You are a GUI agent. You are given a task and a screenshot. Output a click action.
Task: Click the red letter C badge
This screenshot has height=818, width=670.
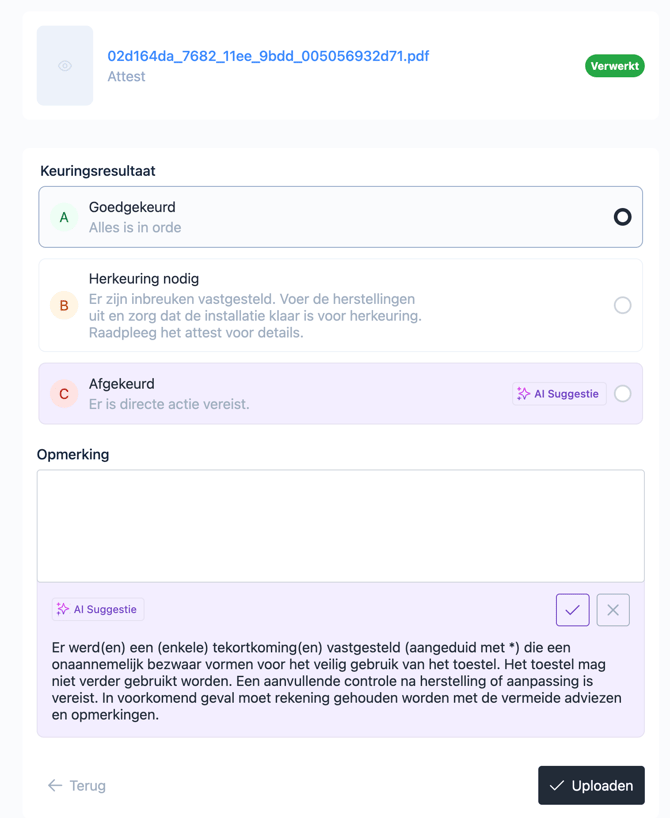[x=64, y=394]
